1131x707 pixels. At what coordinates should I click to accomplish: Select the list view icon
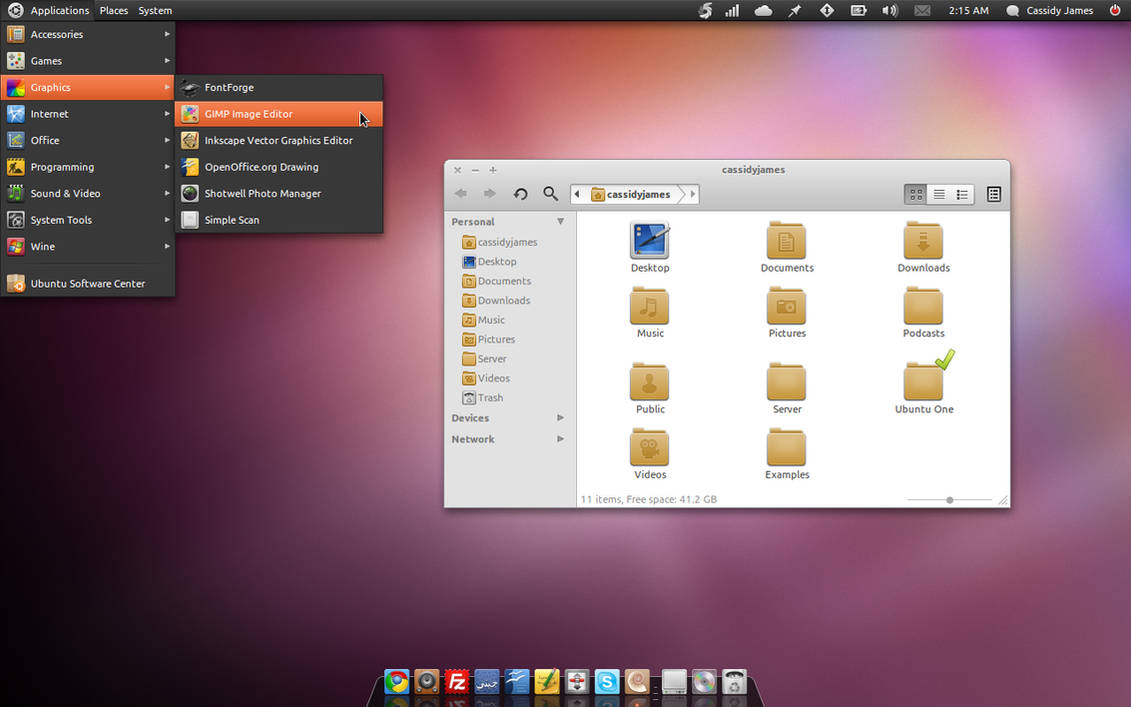click(x=938, y=194)
